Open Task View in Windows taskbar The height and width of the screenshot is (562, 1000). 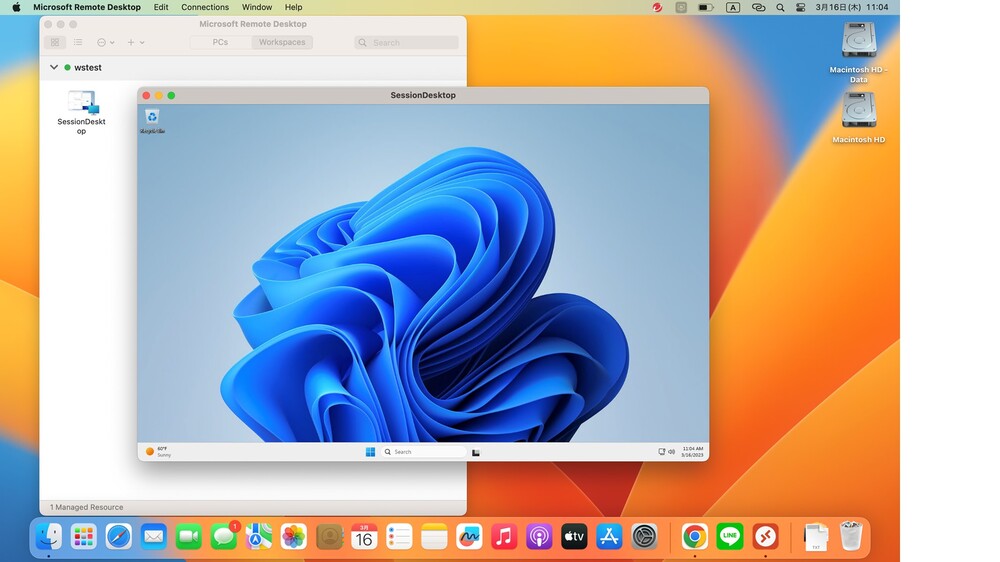point(476,452)
